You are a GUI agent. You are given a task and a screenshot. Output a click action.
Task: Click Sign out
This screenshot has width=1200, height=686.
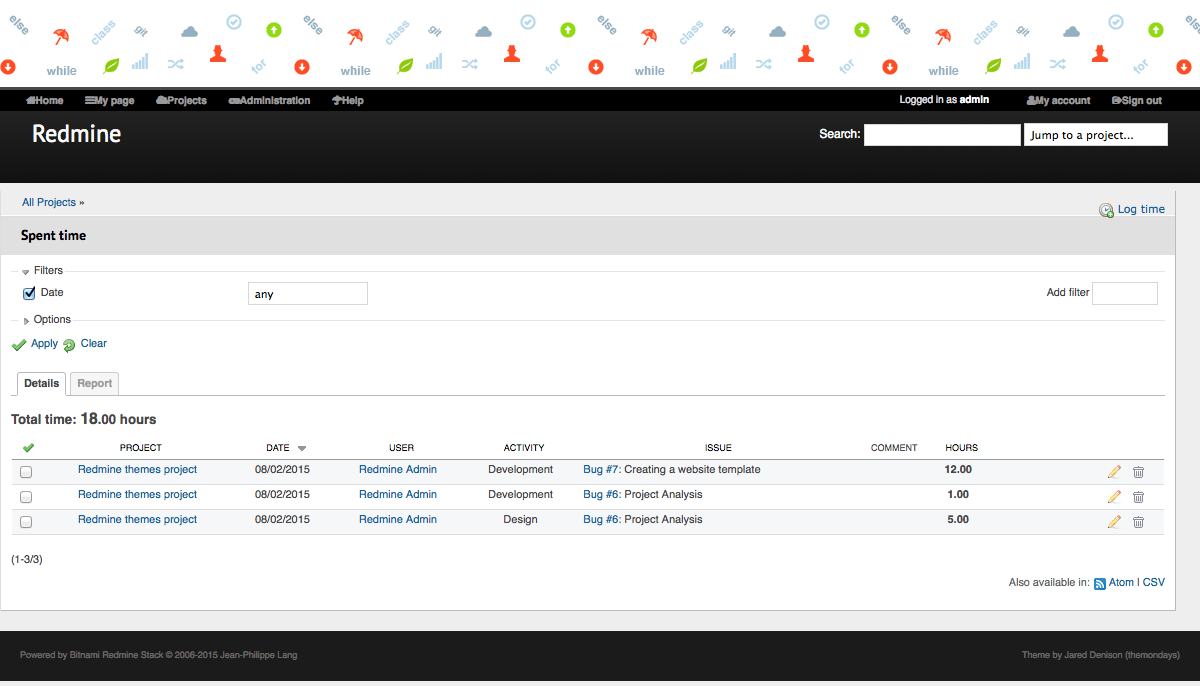point(1137,101)
